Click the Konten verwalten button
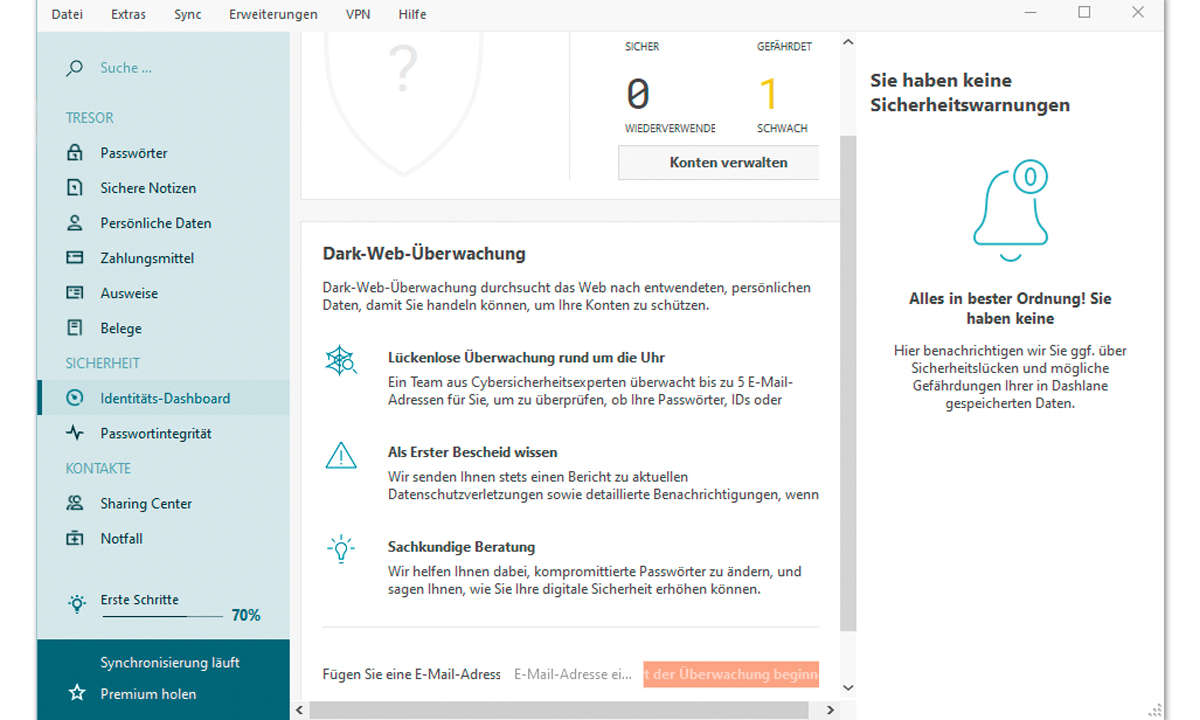The height and width of the screenshot is (720, 1200). tap(718, 162)
